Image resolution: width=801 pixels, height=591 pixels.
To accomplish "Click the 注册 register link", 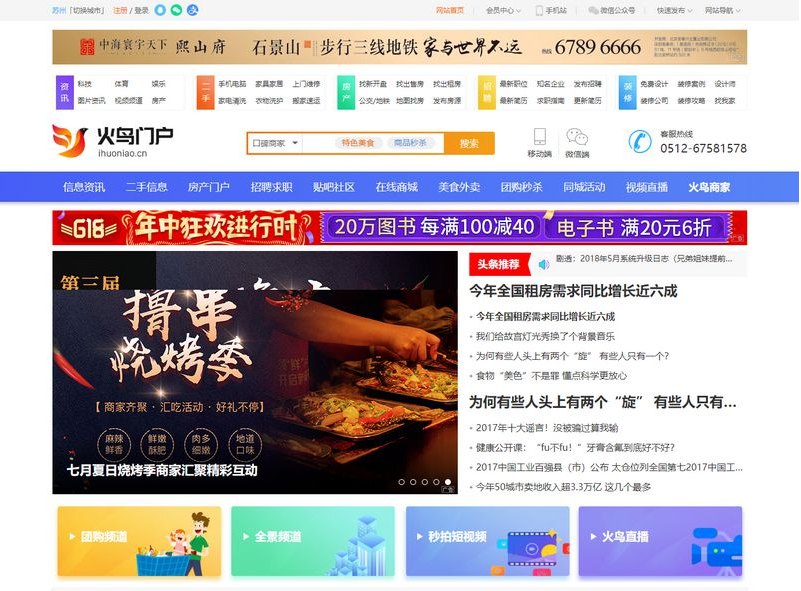I will [x=120, y=10].
